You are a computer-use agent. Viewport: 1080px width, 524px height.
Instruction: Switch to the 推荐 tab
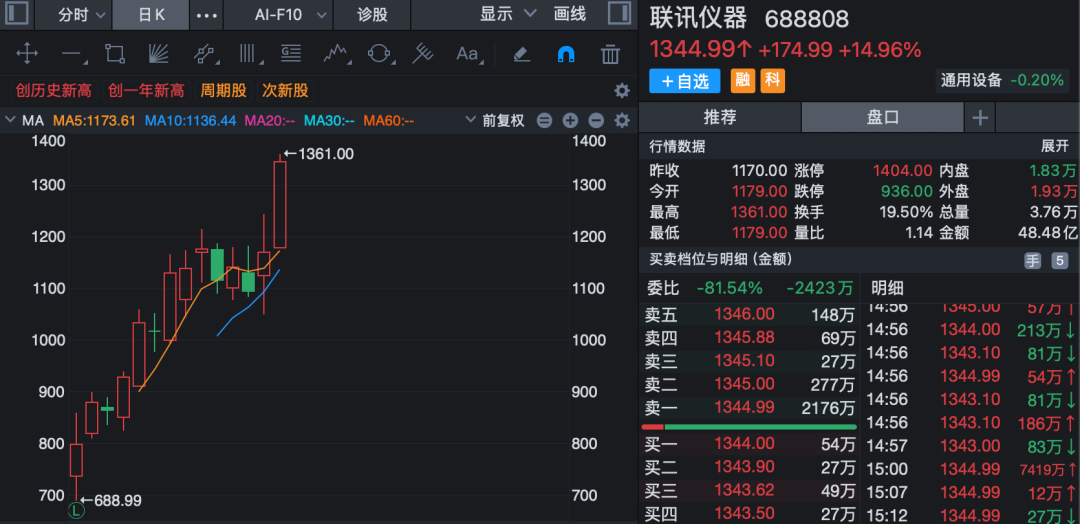720,118
